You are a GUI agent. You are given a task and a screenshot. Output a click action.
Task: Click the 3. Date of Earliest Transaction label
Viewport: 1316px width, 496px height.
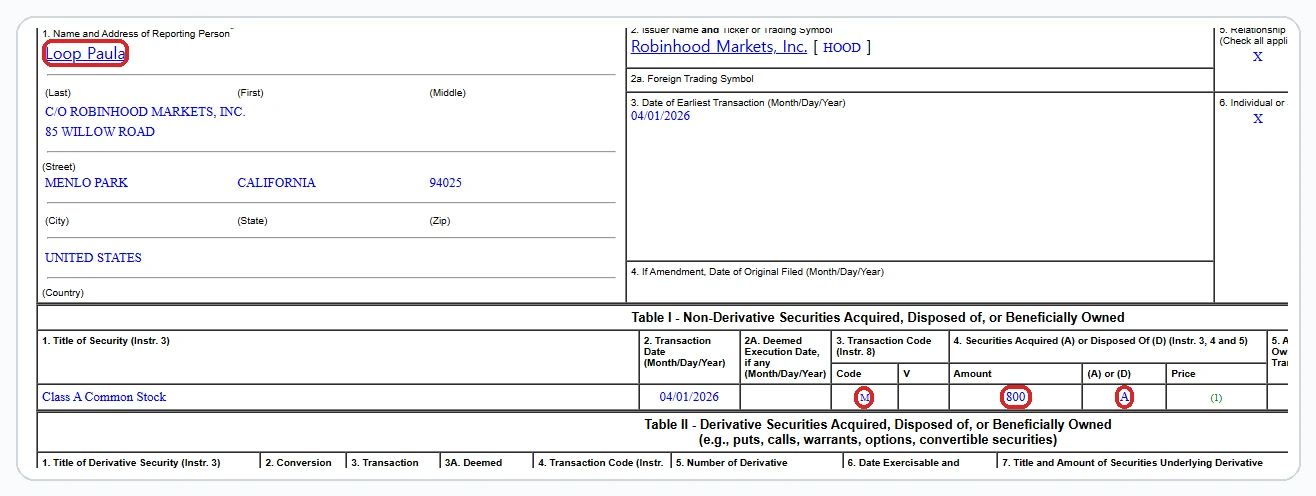click(737, 103)
